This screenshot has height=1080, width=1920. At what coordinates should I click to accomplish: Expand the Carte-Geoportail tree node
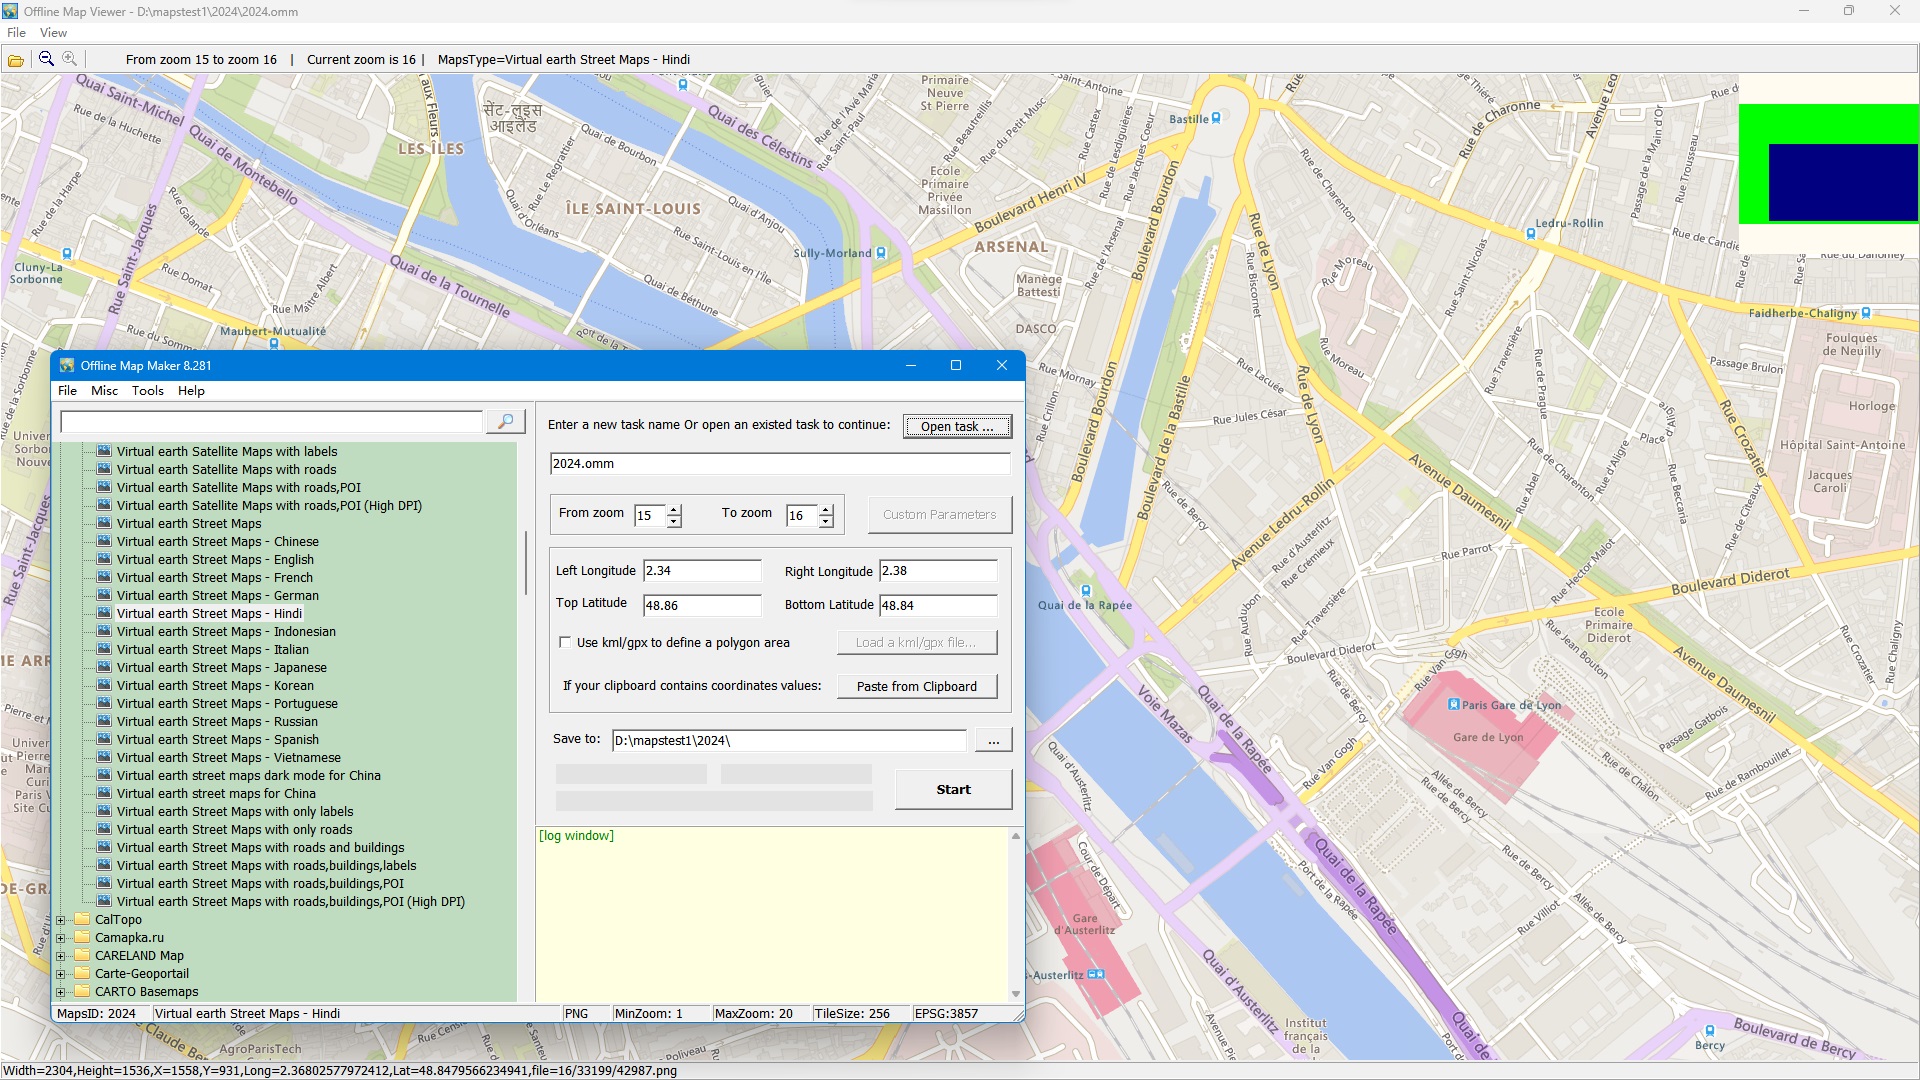point(61,974)
